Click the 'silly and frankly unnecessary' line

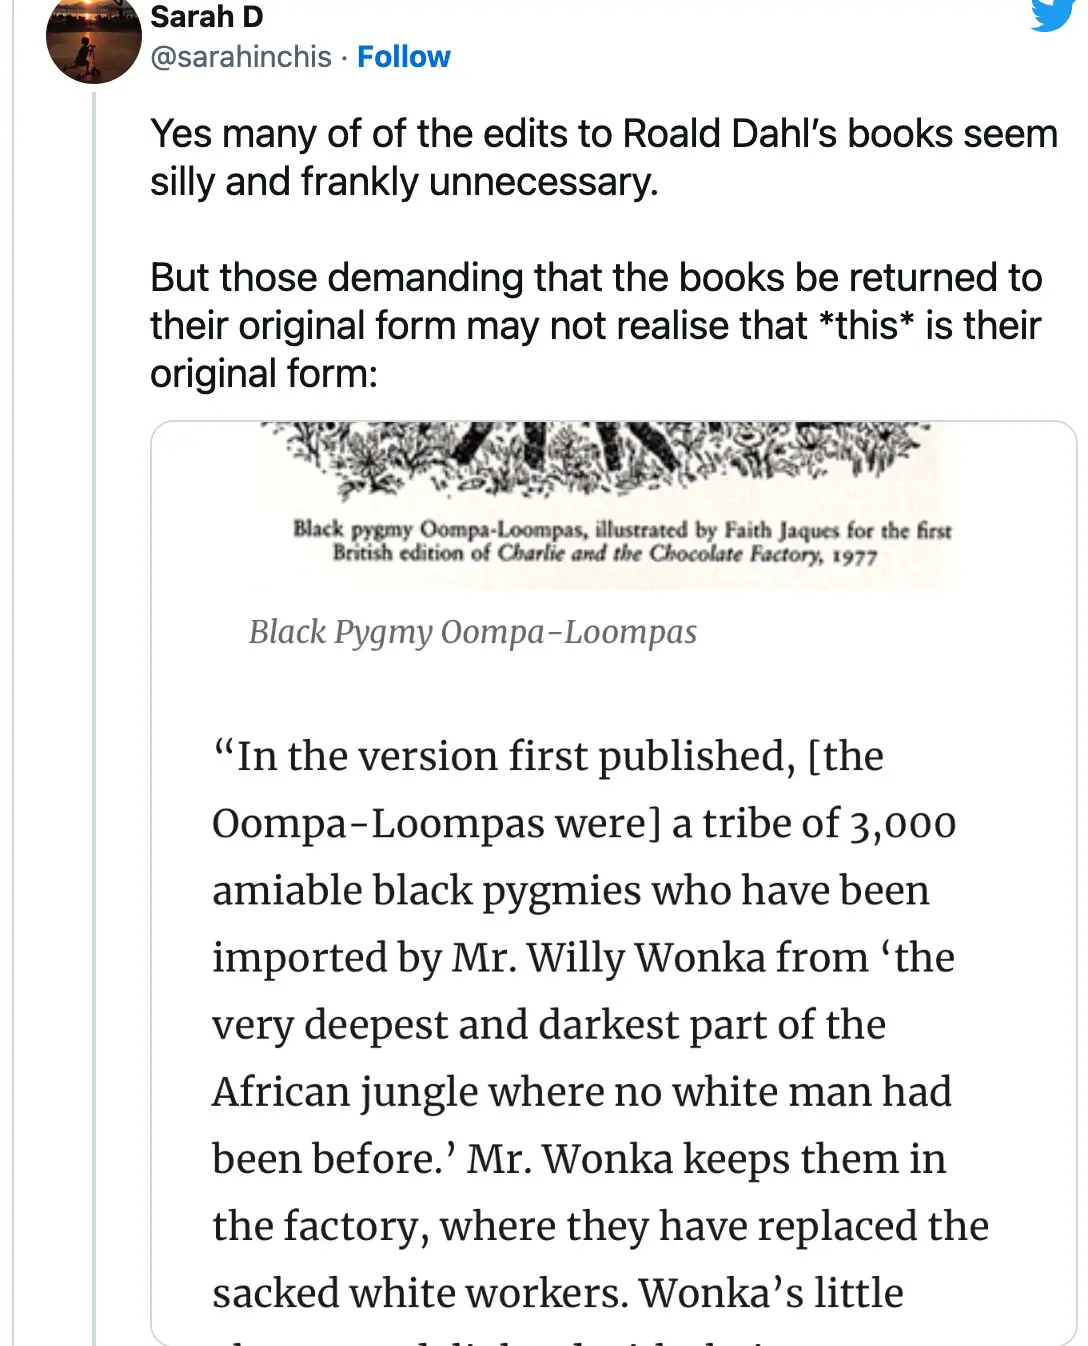(404, 182)
